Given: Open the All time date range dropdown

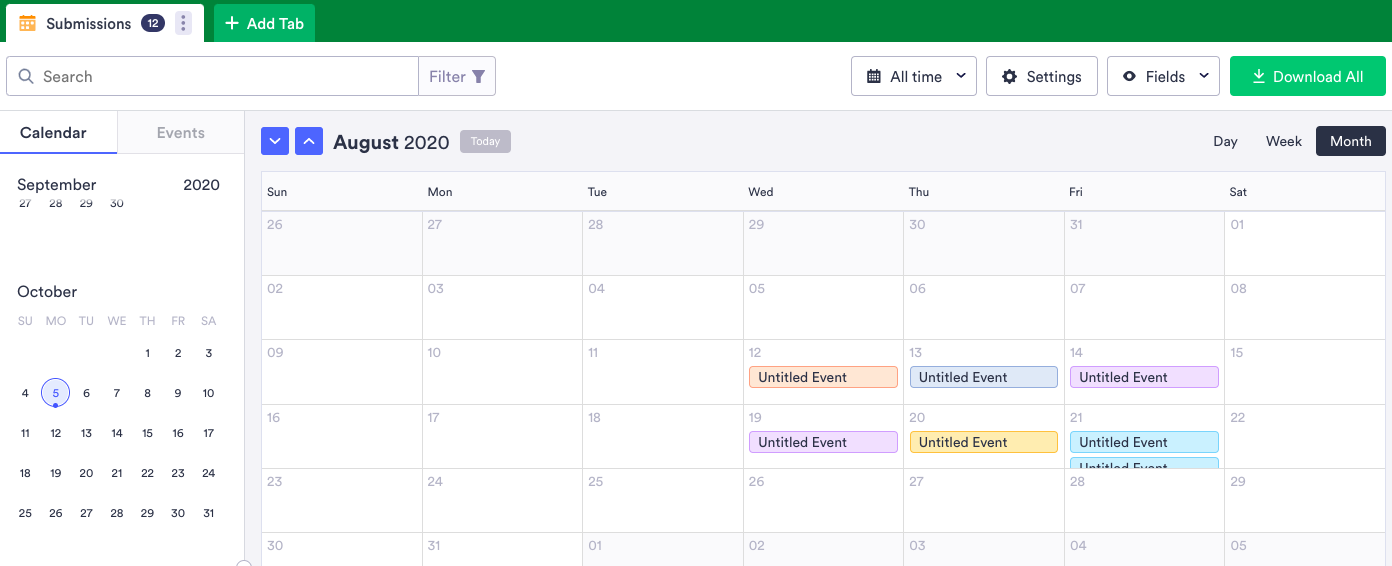Looking at the screenshot, I should 914,77.
